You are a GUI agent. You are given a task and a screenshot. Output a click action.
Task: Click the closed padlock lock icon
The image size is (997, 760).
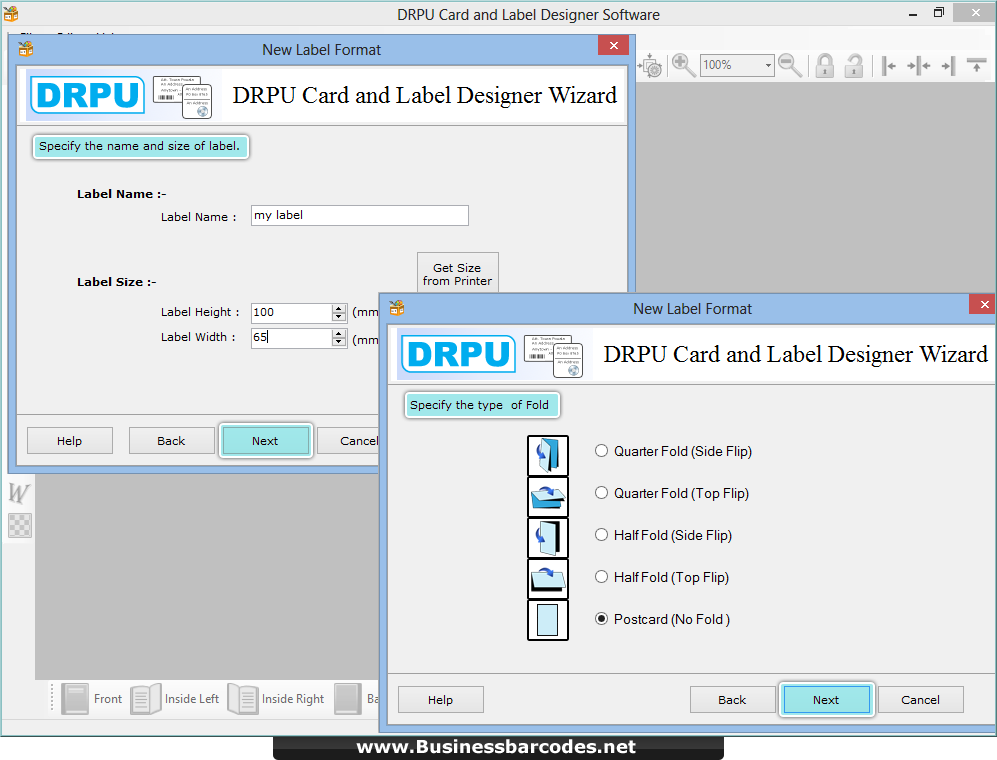pyautogui.click(x=825, y=65)
